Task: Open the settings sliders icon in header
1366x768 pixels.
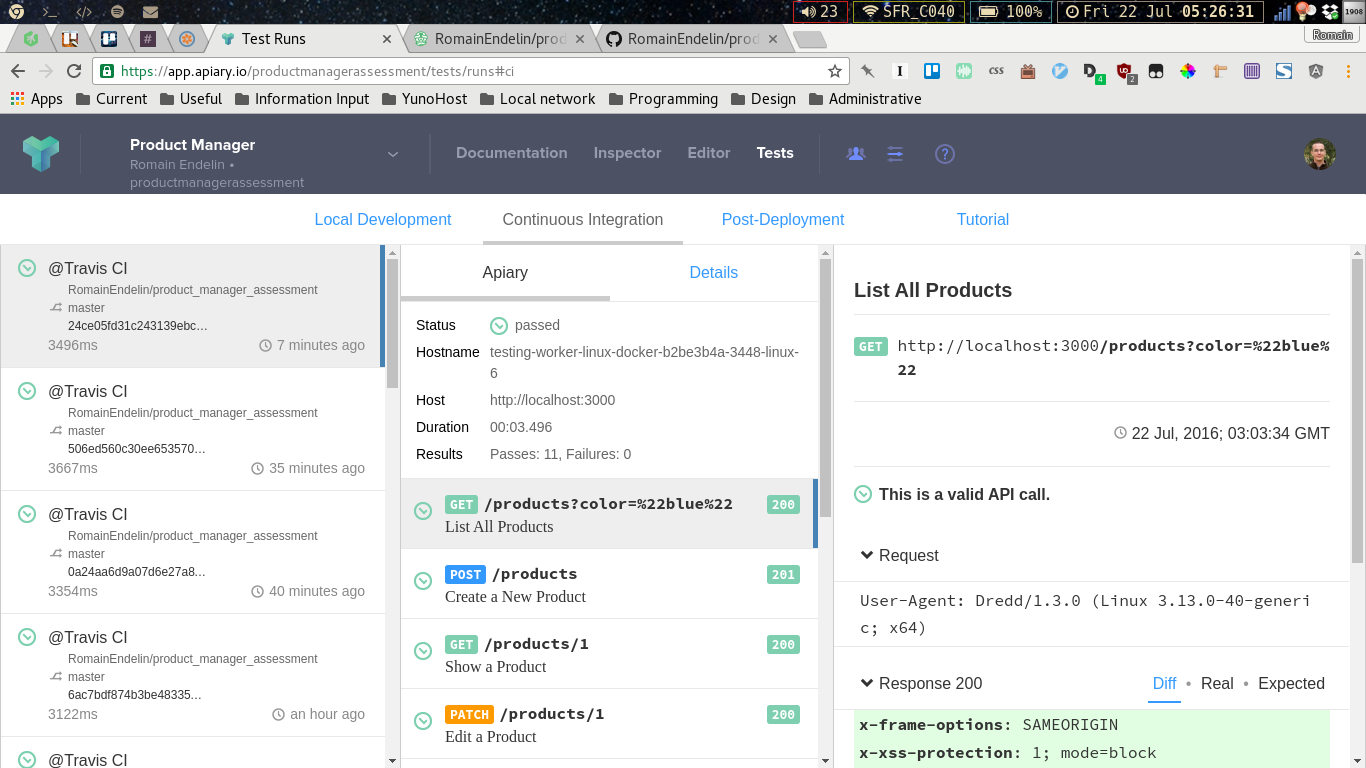Action: pyautogui.click(x=895, y=154)
